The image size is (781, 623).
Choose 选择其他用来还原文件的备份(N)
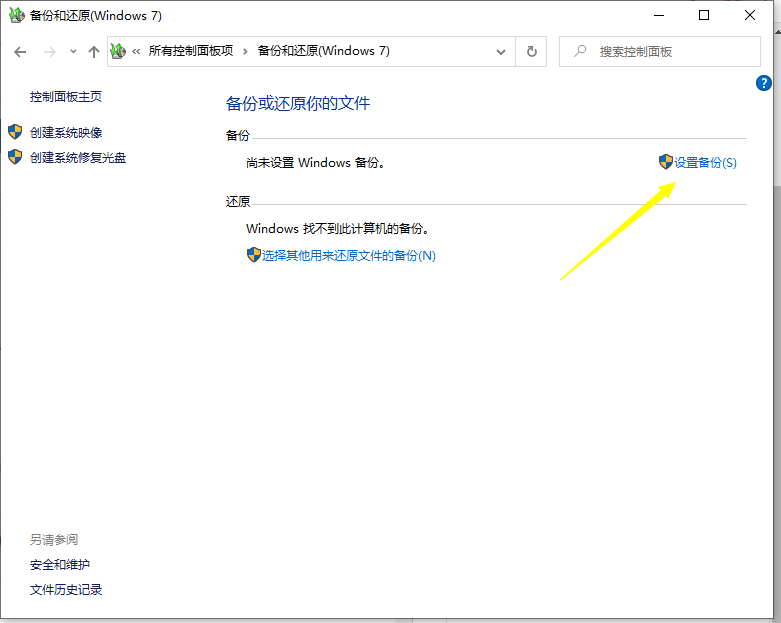tap(348, 255)
